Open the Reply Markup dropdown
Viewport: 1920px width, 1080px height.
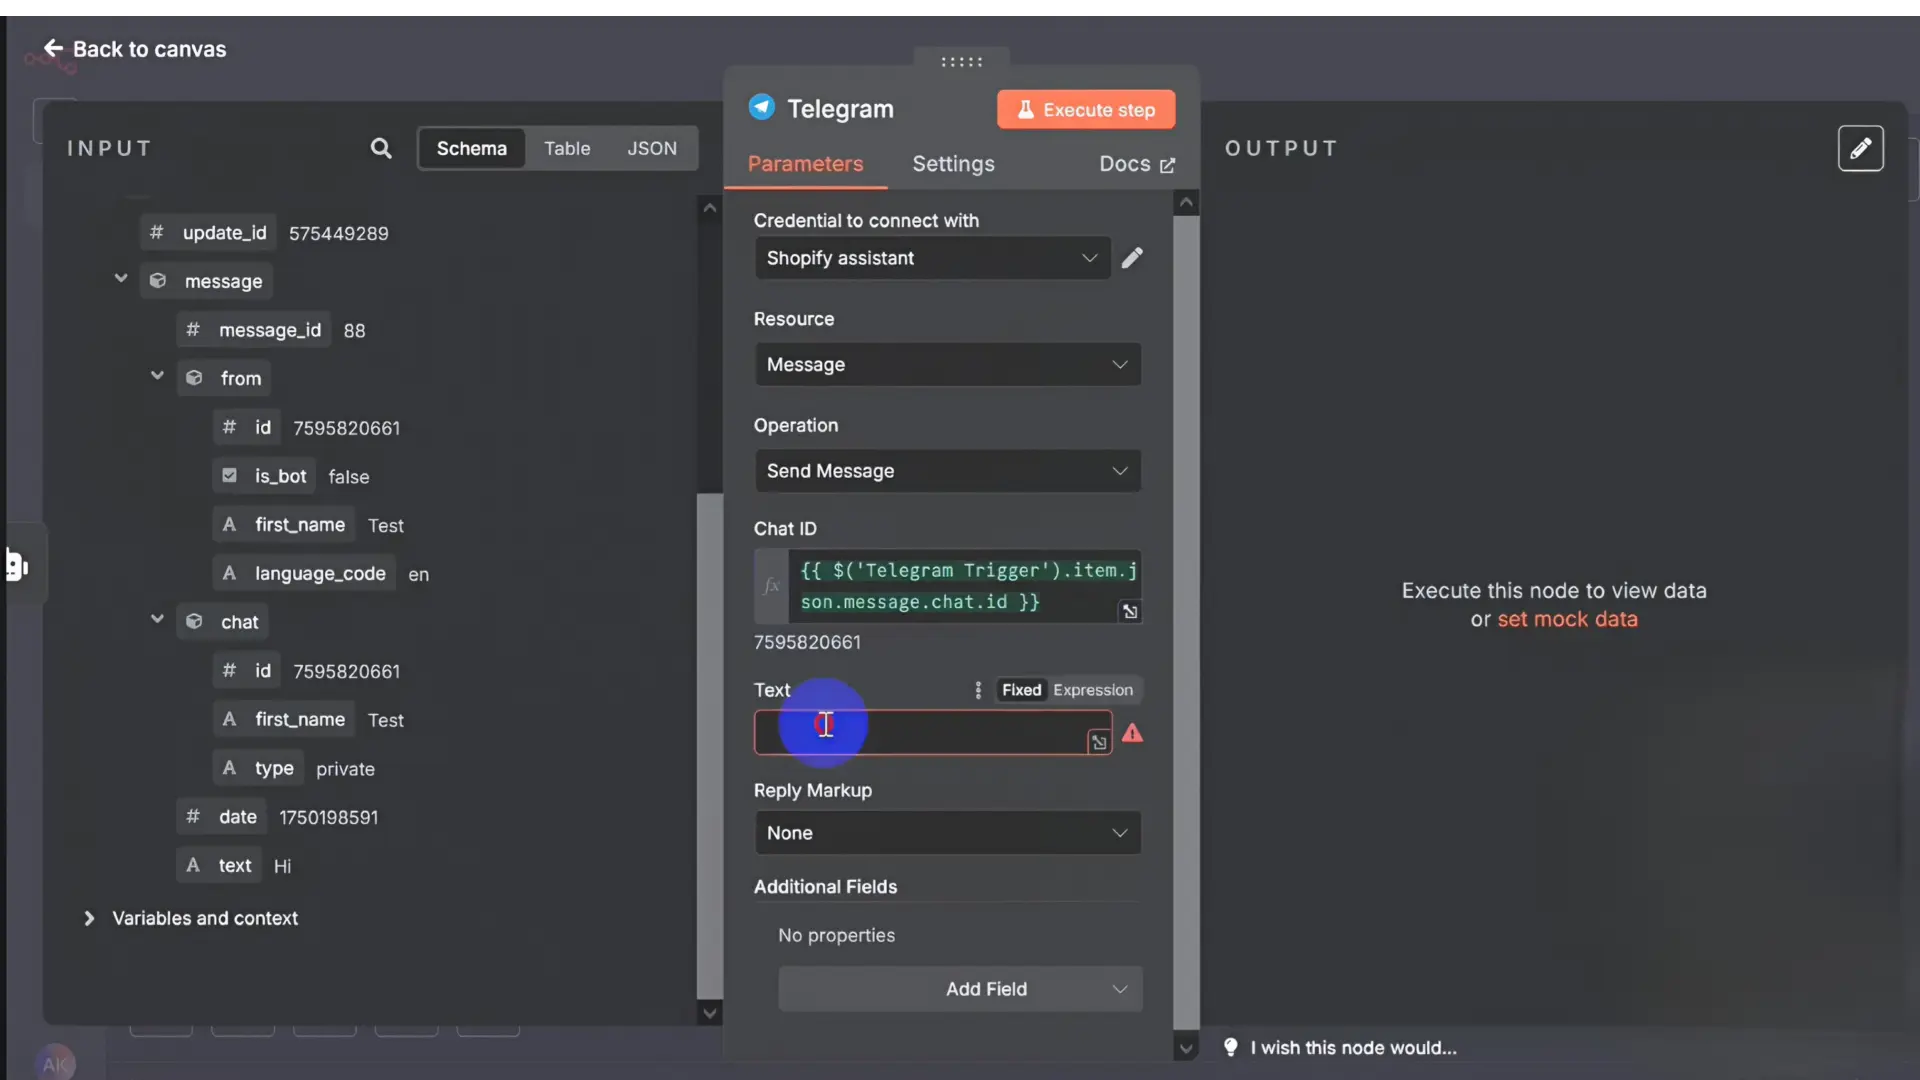click(947, 833)
